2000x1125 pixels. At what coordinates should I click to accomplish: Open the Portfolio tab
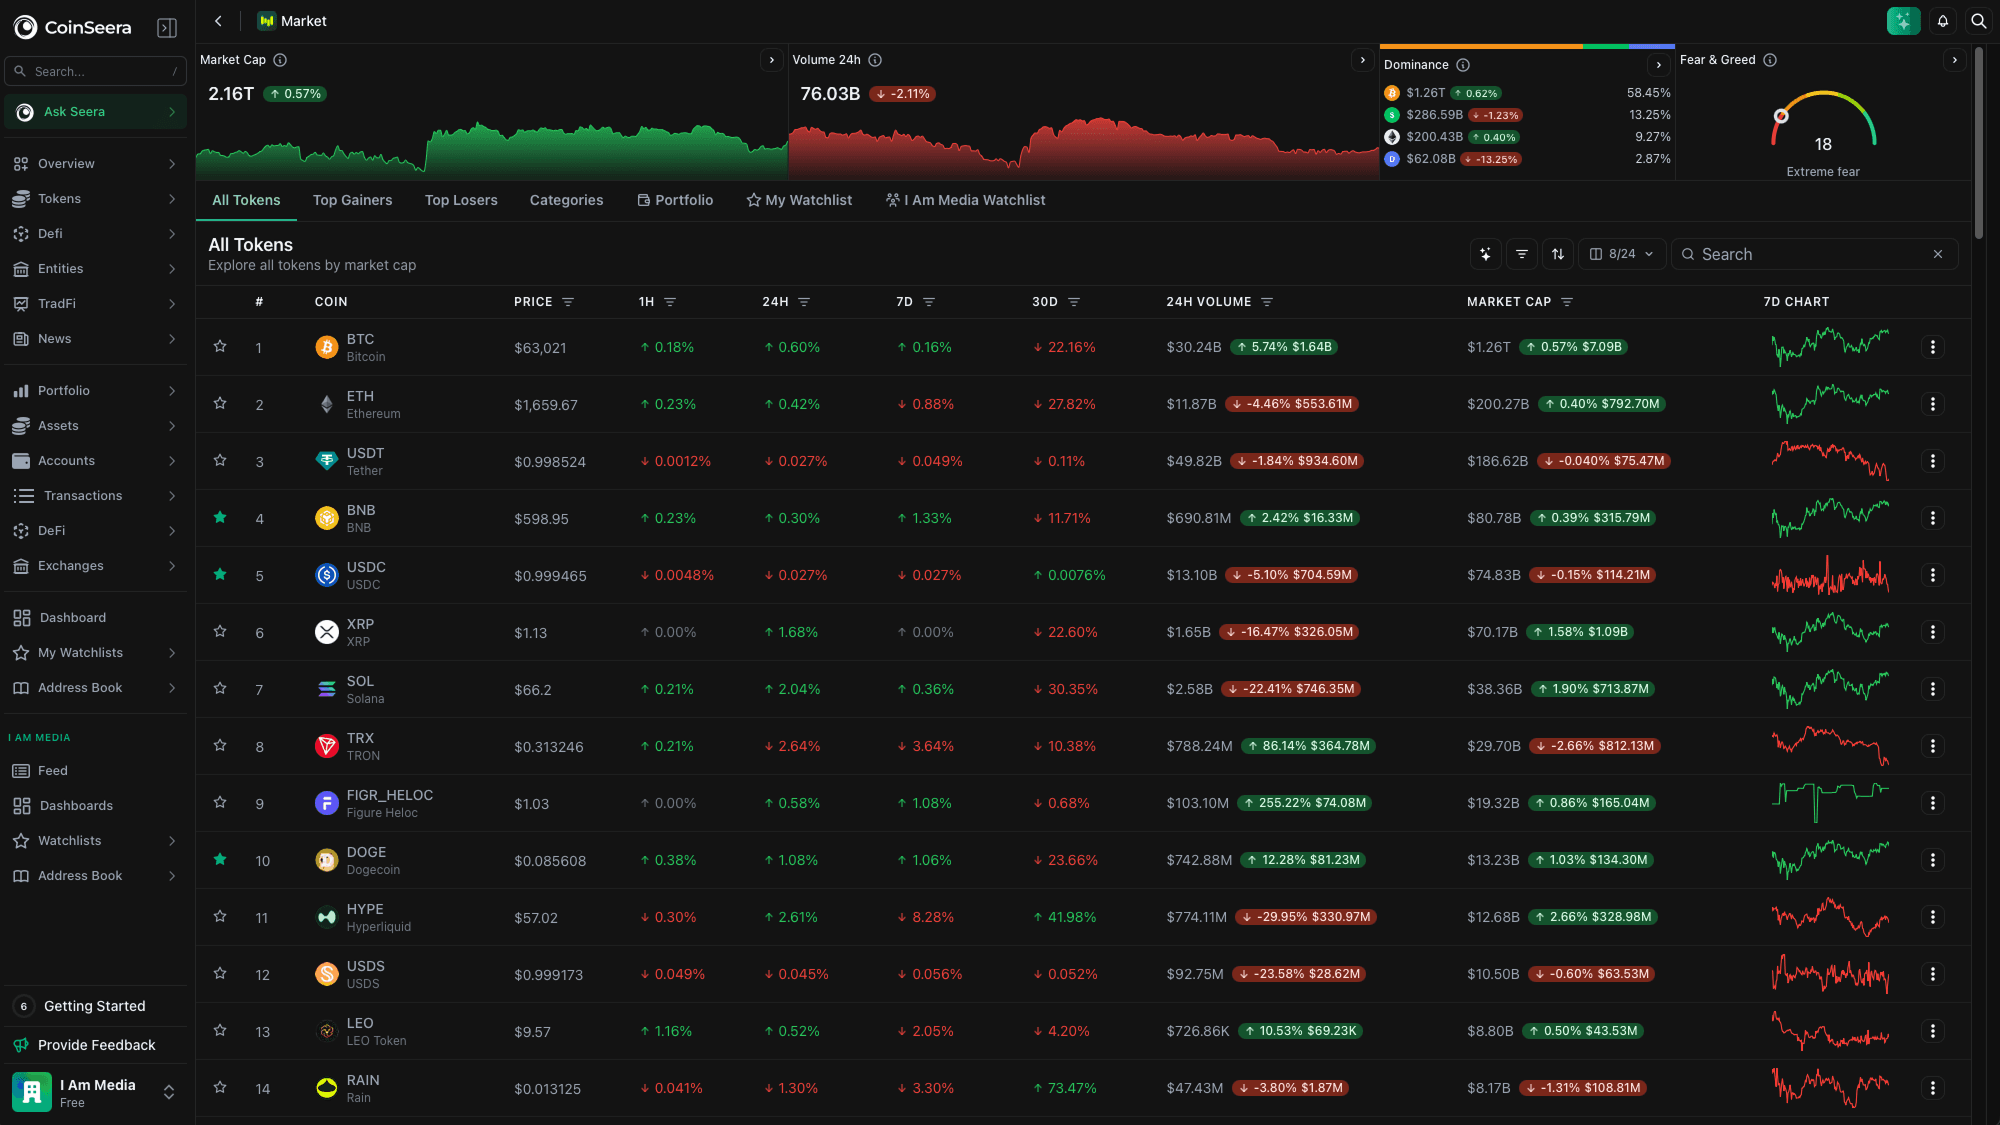(675, 200)
